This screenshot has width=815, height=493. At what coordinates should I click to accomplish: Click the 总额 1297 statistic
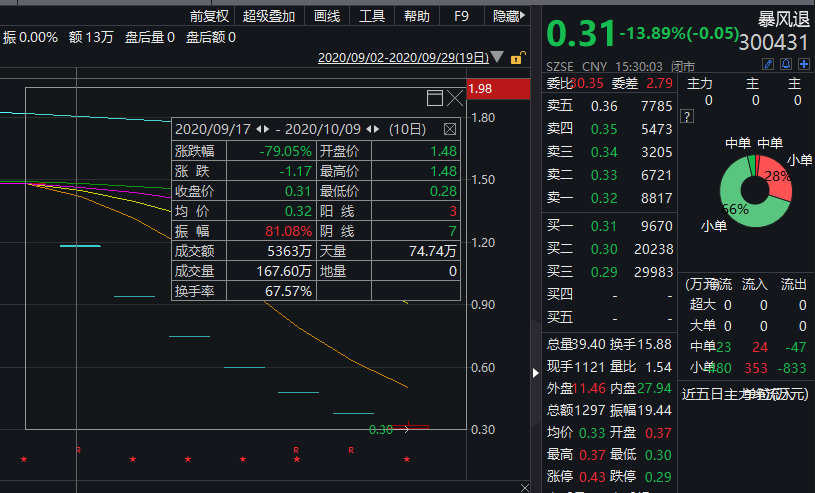click(x=576, y=410)
